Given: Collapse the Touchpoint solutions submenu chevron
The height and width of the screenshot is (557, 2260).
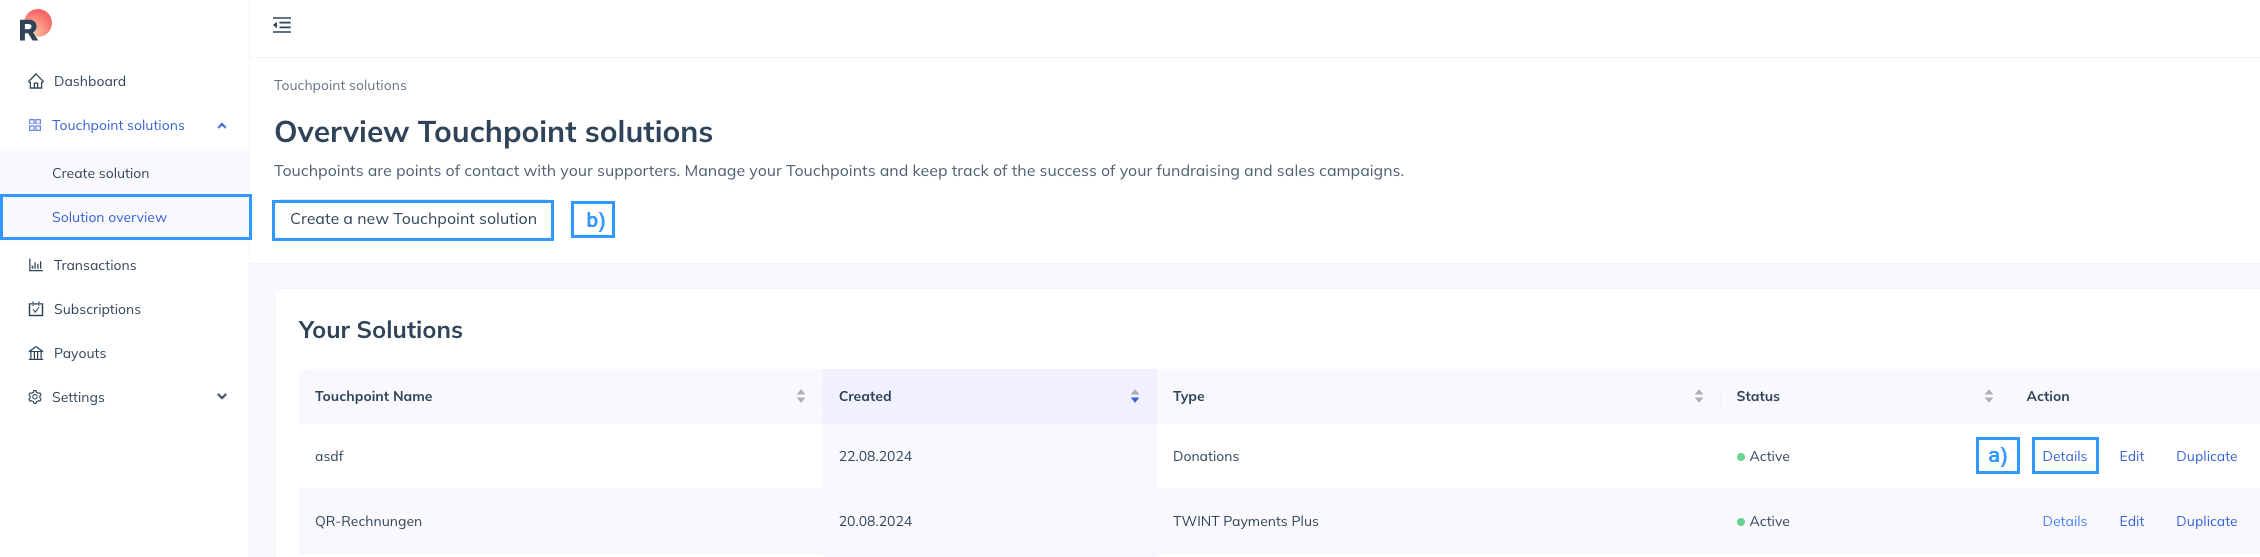Looking at the screenshot, I should (222, 125).
